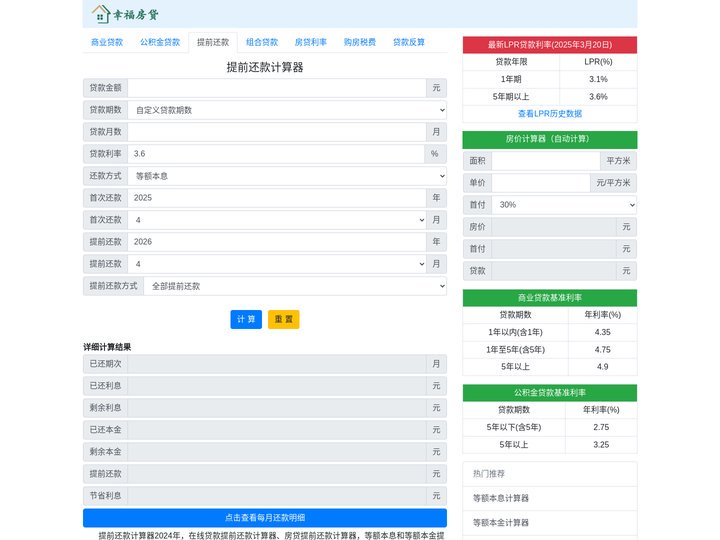Click the 首次还款 year field 2025
This screenshot has width=720, height=540.
(x=277, y=198)
